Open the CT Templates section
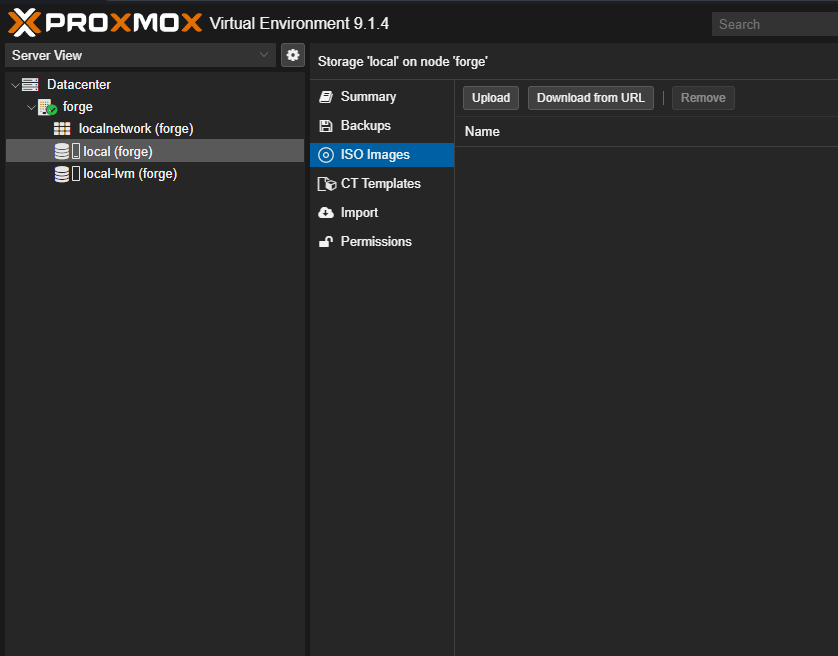 [x=380, y=184]
